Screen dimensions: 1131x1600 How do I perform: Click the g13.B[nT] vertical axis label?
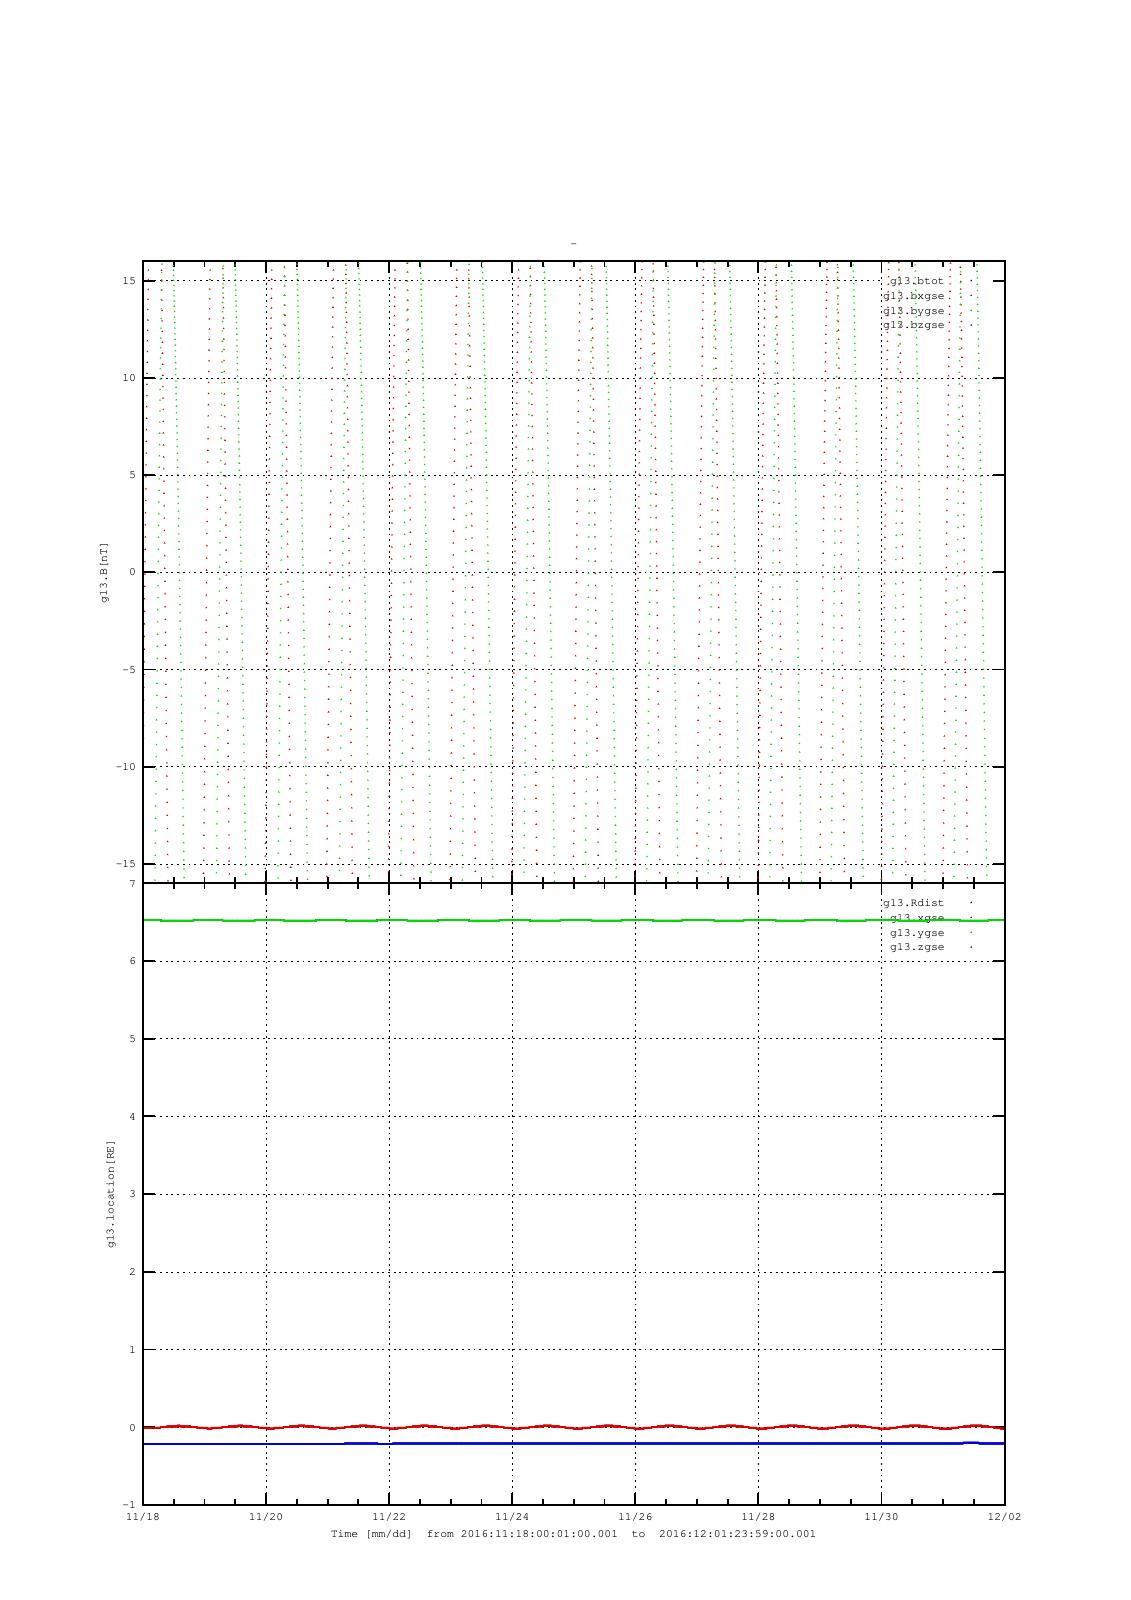[x=104, y=572]
